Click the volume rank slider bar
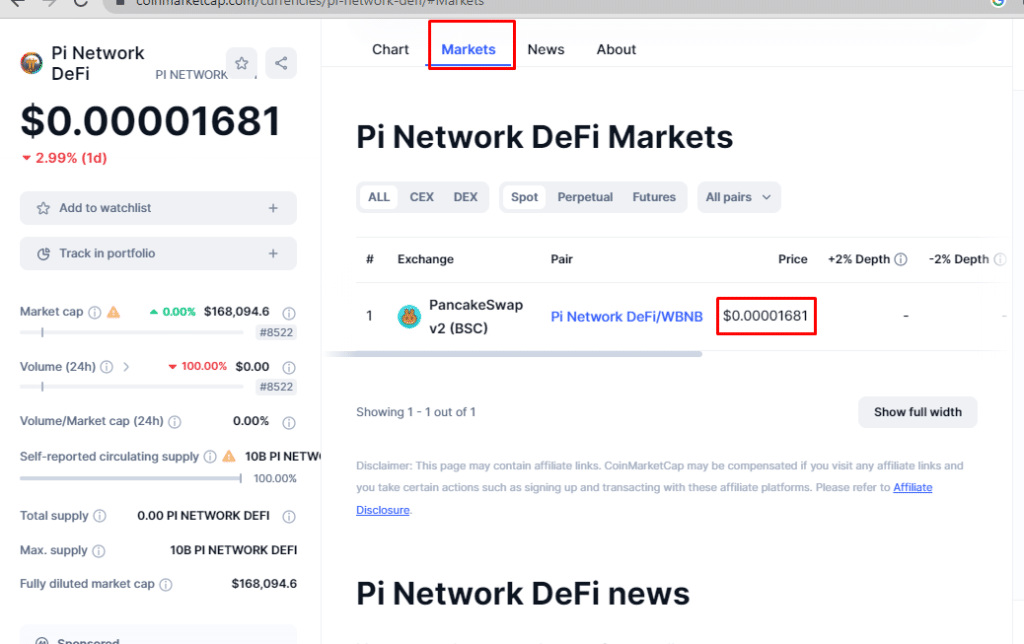 (132, 387)
